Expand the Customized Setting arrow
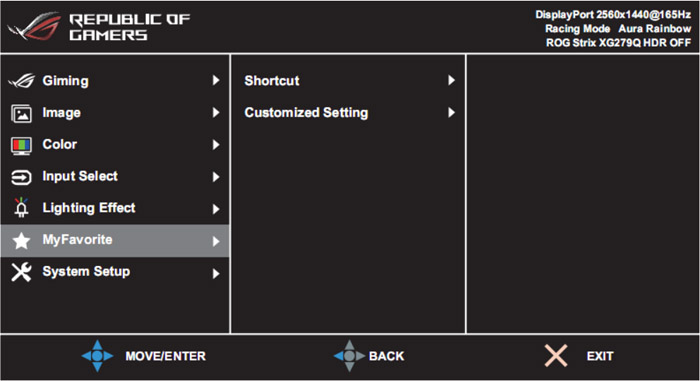Image resolution: width=700 pixels, height=381 pixels. (x=451, y=113)
